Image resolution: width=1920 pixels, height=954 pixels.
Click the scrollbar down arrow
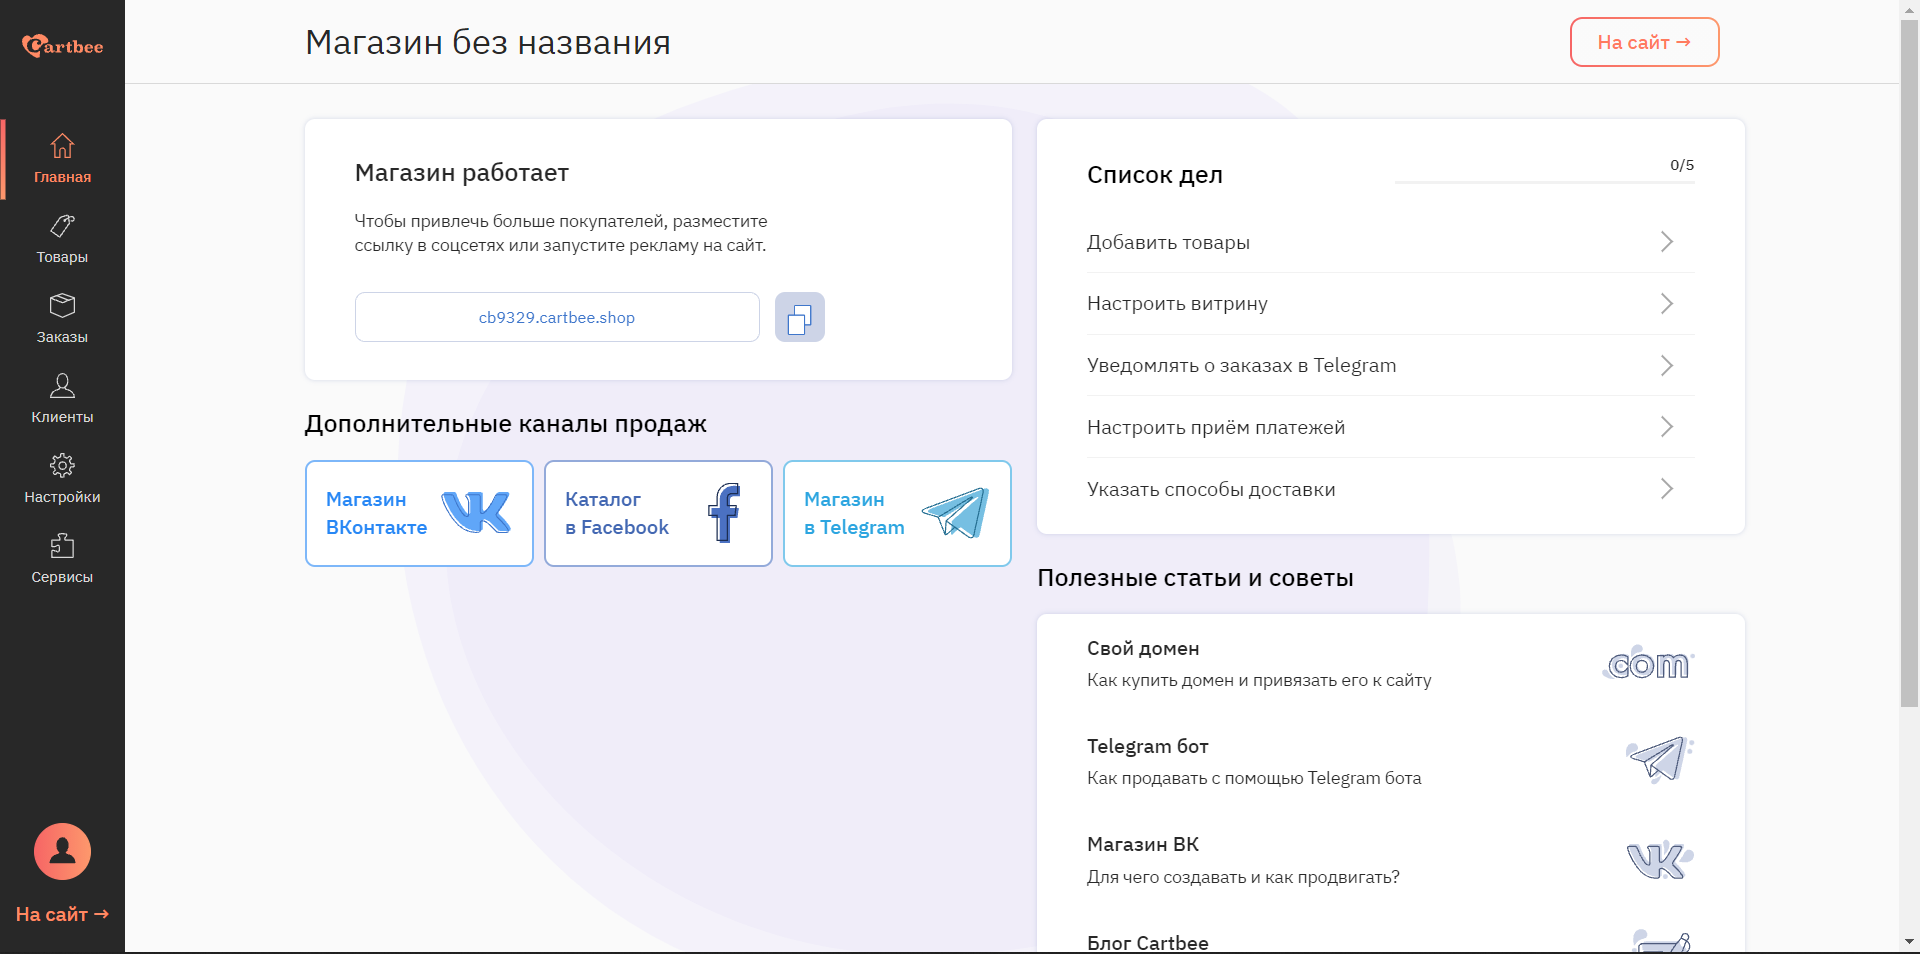1910,942
